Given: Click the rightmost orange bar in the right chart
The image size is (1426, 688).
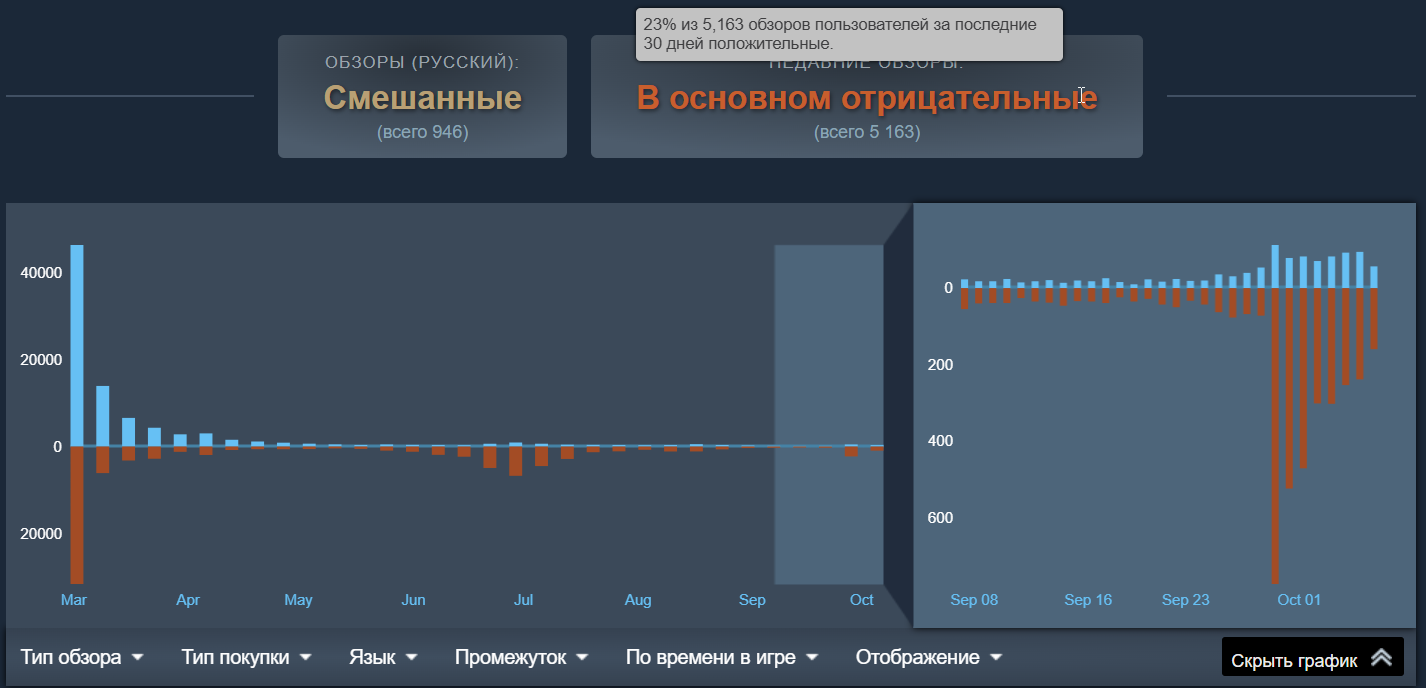Looking at the screenshot, I should (x=1374, y=318).
